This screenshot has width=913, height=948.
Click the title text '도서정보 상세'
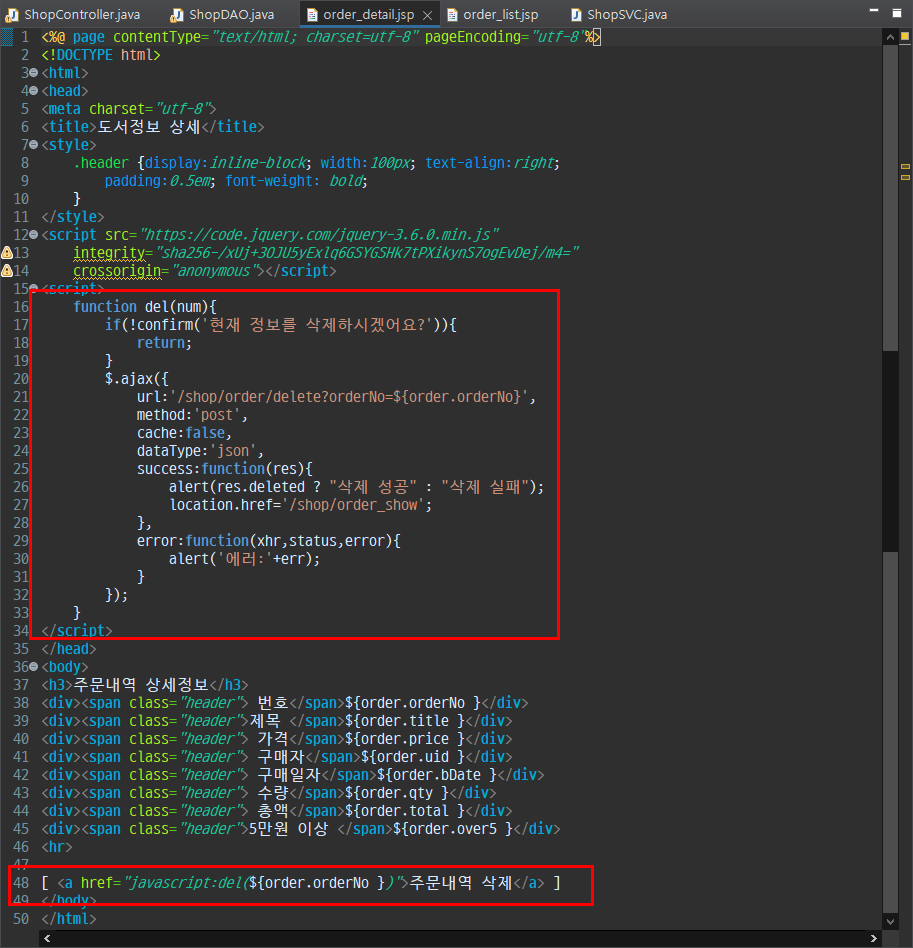(x=149, y=127)
